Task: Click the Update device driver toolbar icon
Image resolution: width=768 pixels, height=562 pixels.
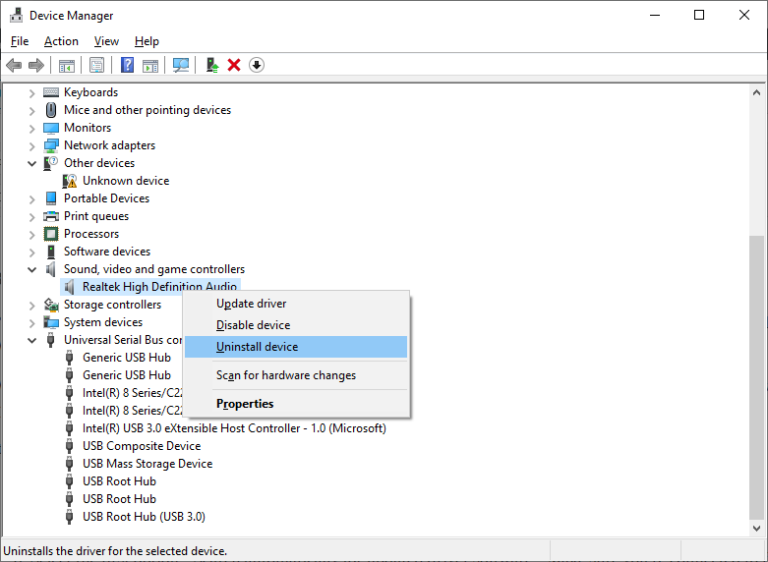Action: (x=212, y=65)
